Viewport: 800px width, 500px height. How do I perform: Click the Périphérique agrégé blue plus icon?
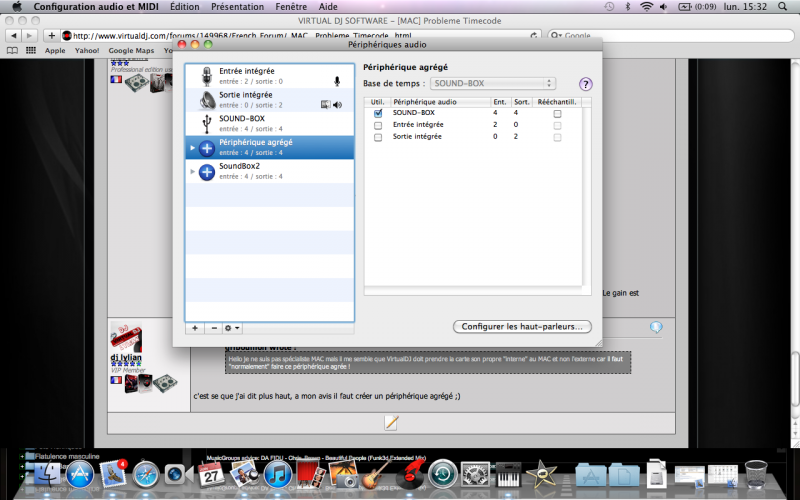point(207,148)
